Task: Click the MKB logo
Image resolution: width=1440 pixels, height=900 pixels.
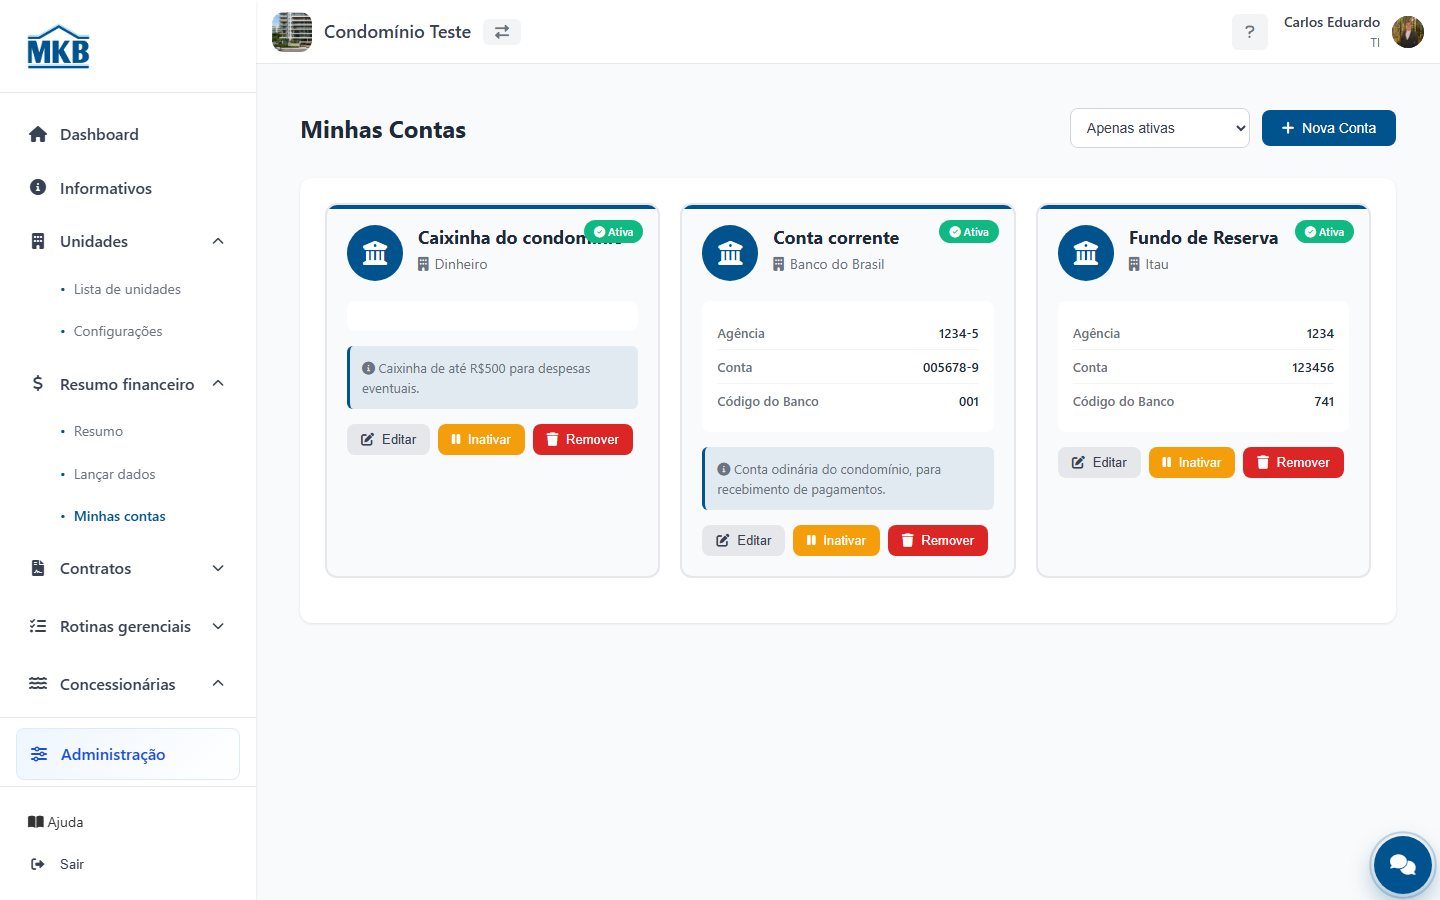Action: tap(58, 46)
